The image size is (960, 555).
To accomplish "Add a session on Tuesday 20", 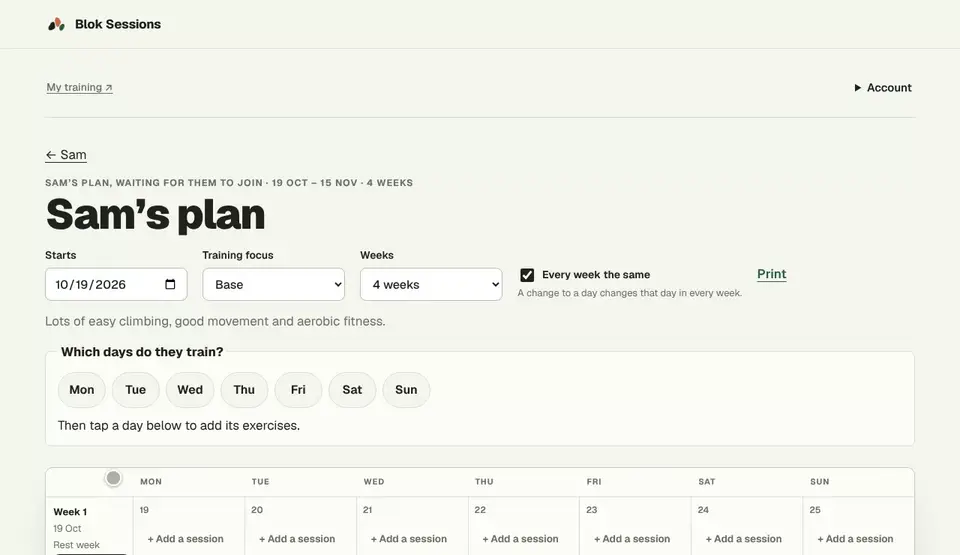I will pos(297,539).
